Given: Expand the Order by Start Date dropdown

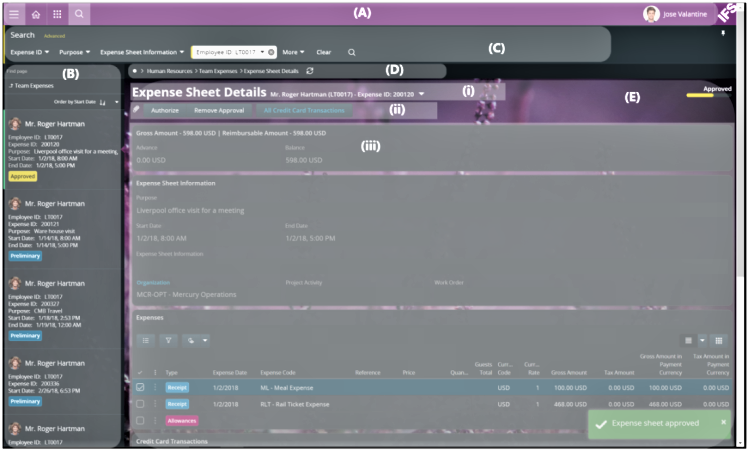Looking at the screenshot, I should pos(116,102).
